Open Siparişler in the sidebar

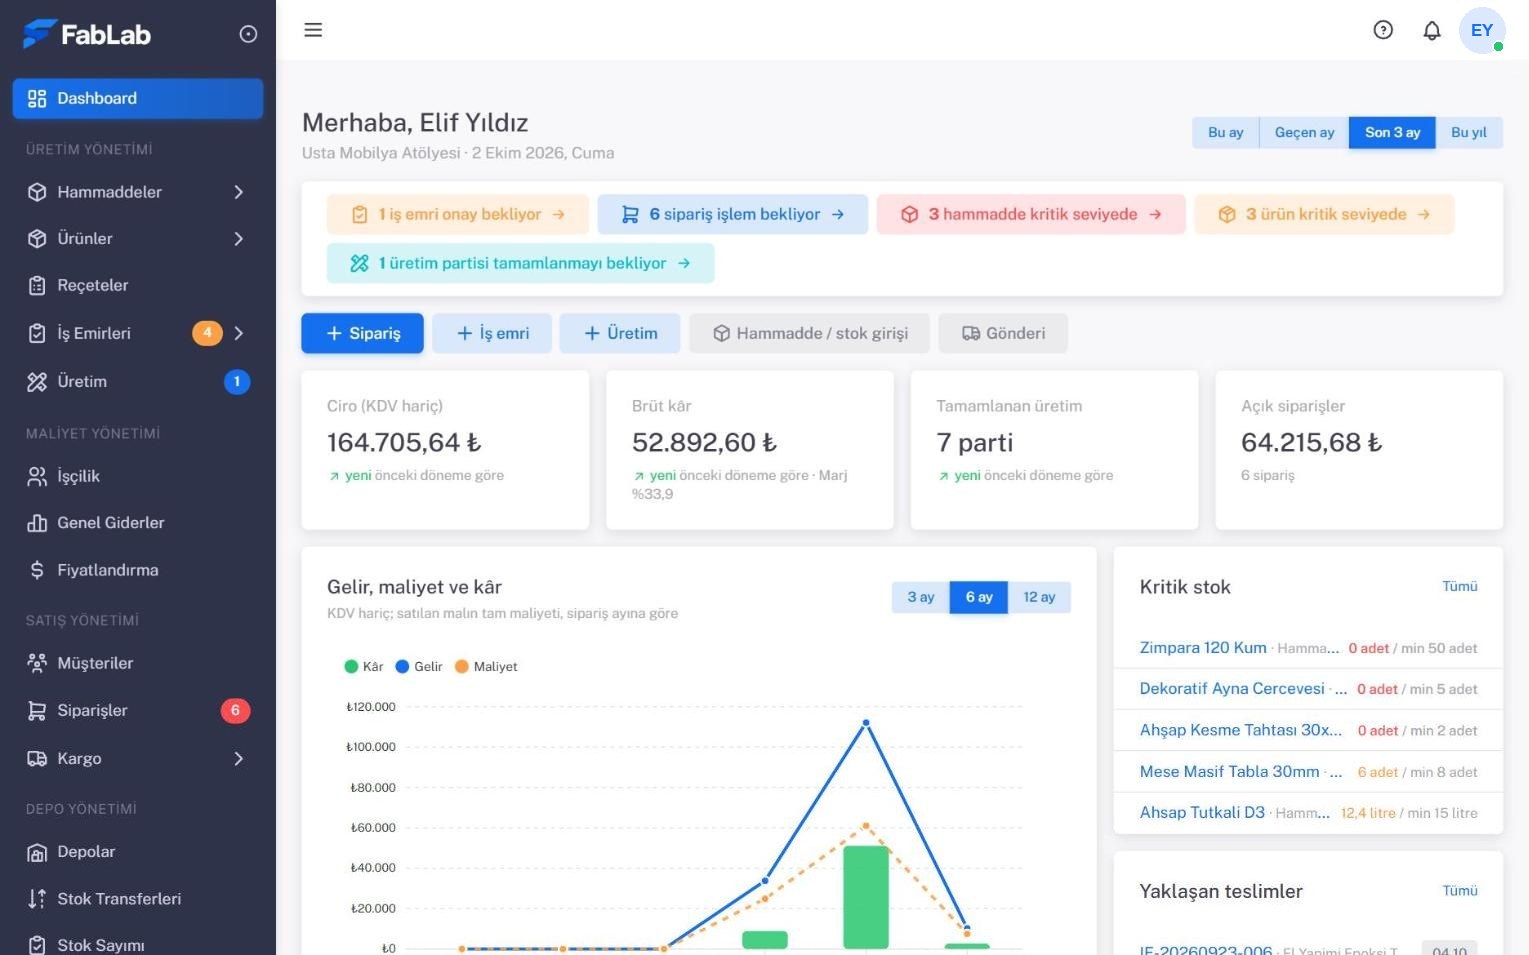(138, 710)
